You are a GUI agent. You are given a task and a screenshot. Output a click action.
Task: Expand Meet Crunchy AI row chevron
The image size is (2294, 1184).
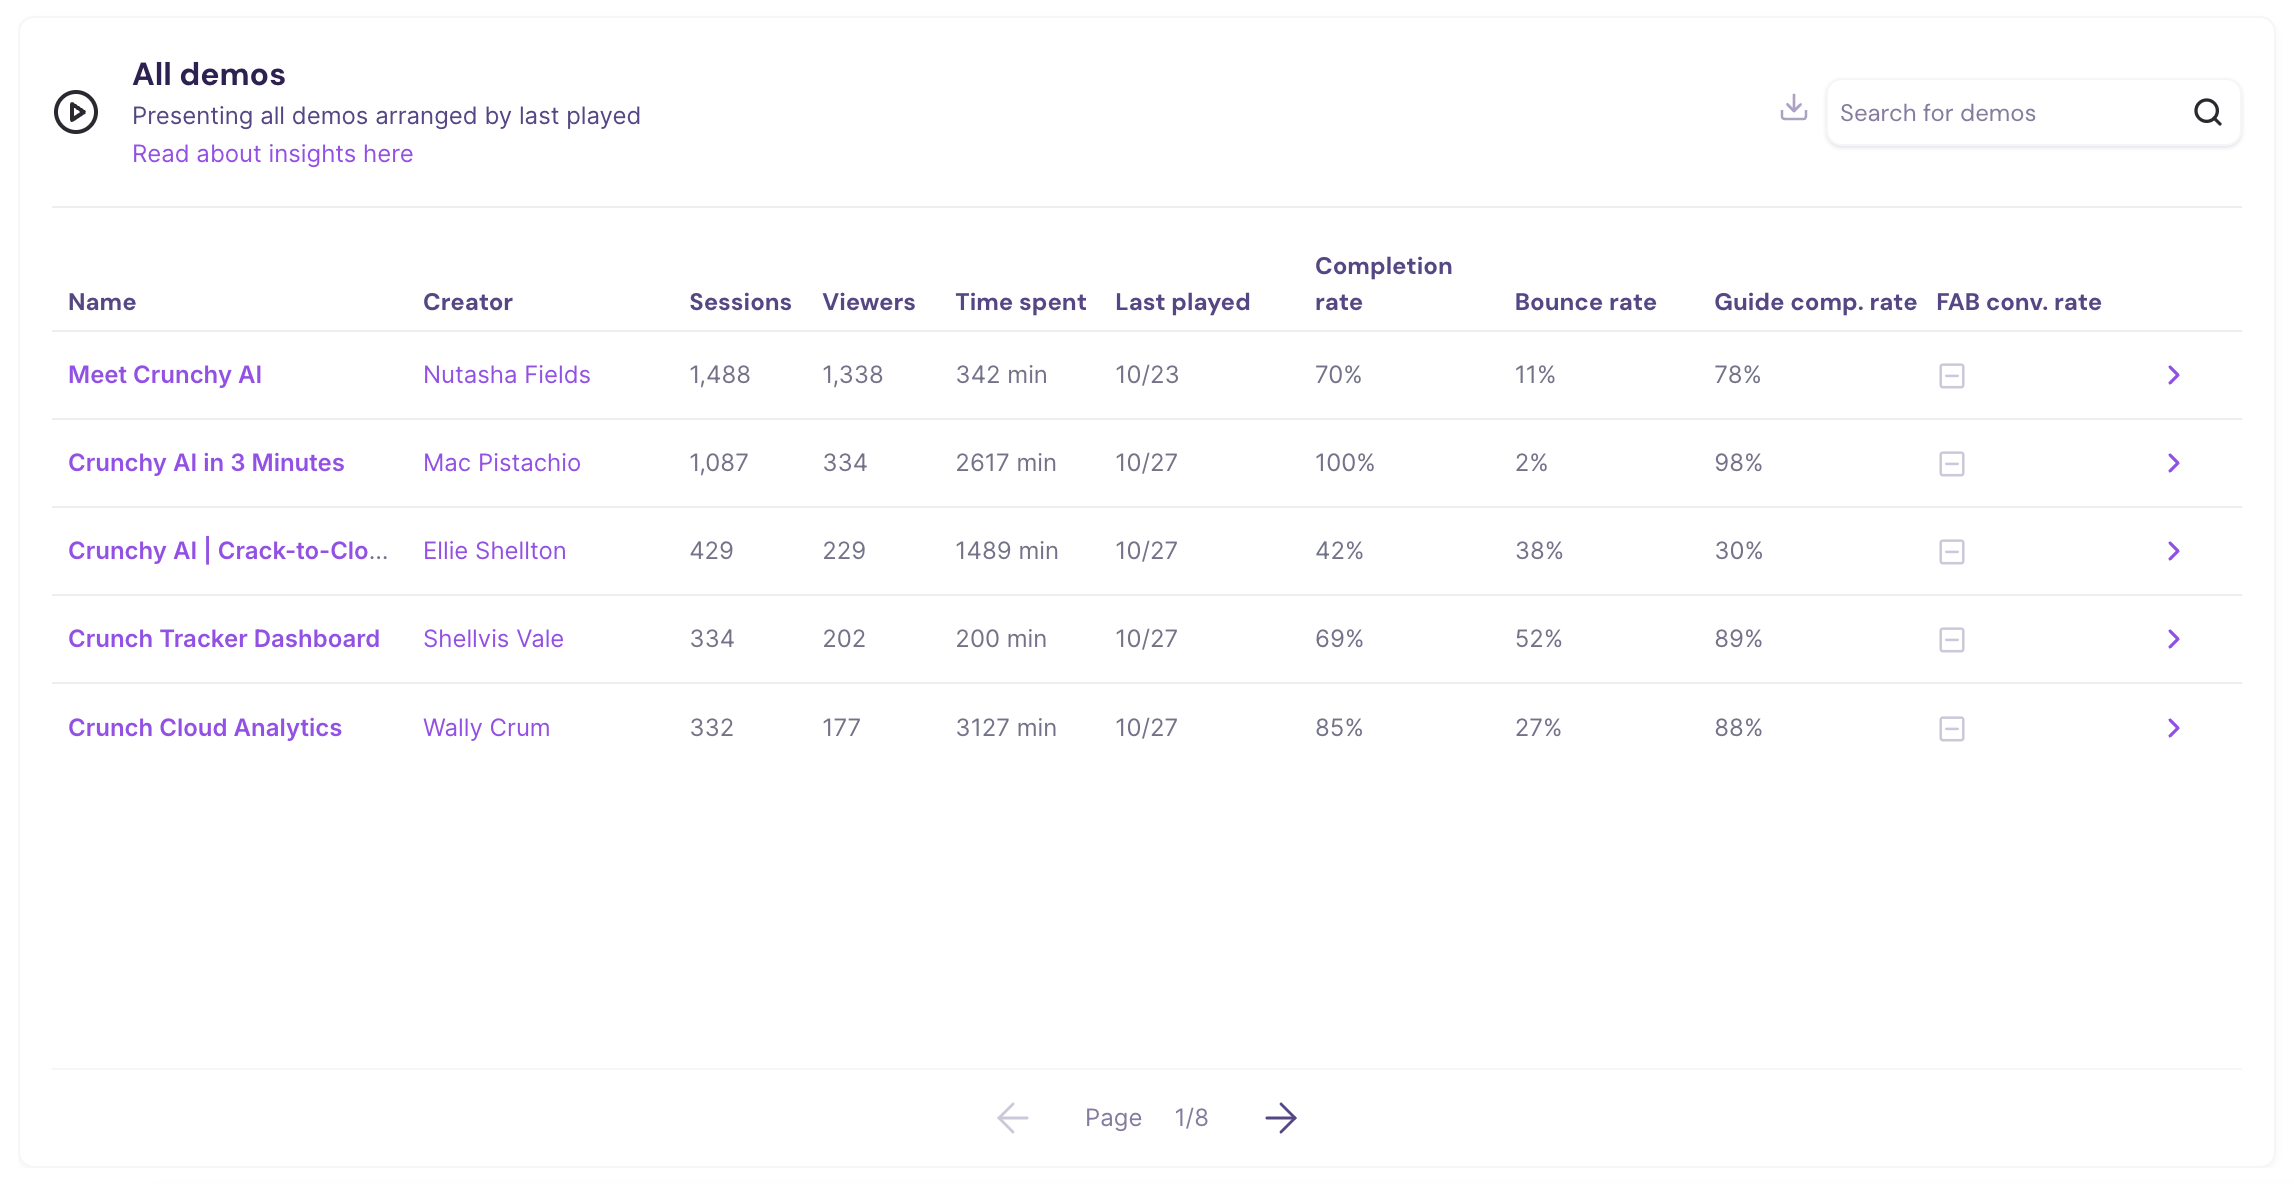2173,375
